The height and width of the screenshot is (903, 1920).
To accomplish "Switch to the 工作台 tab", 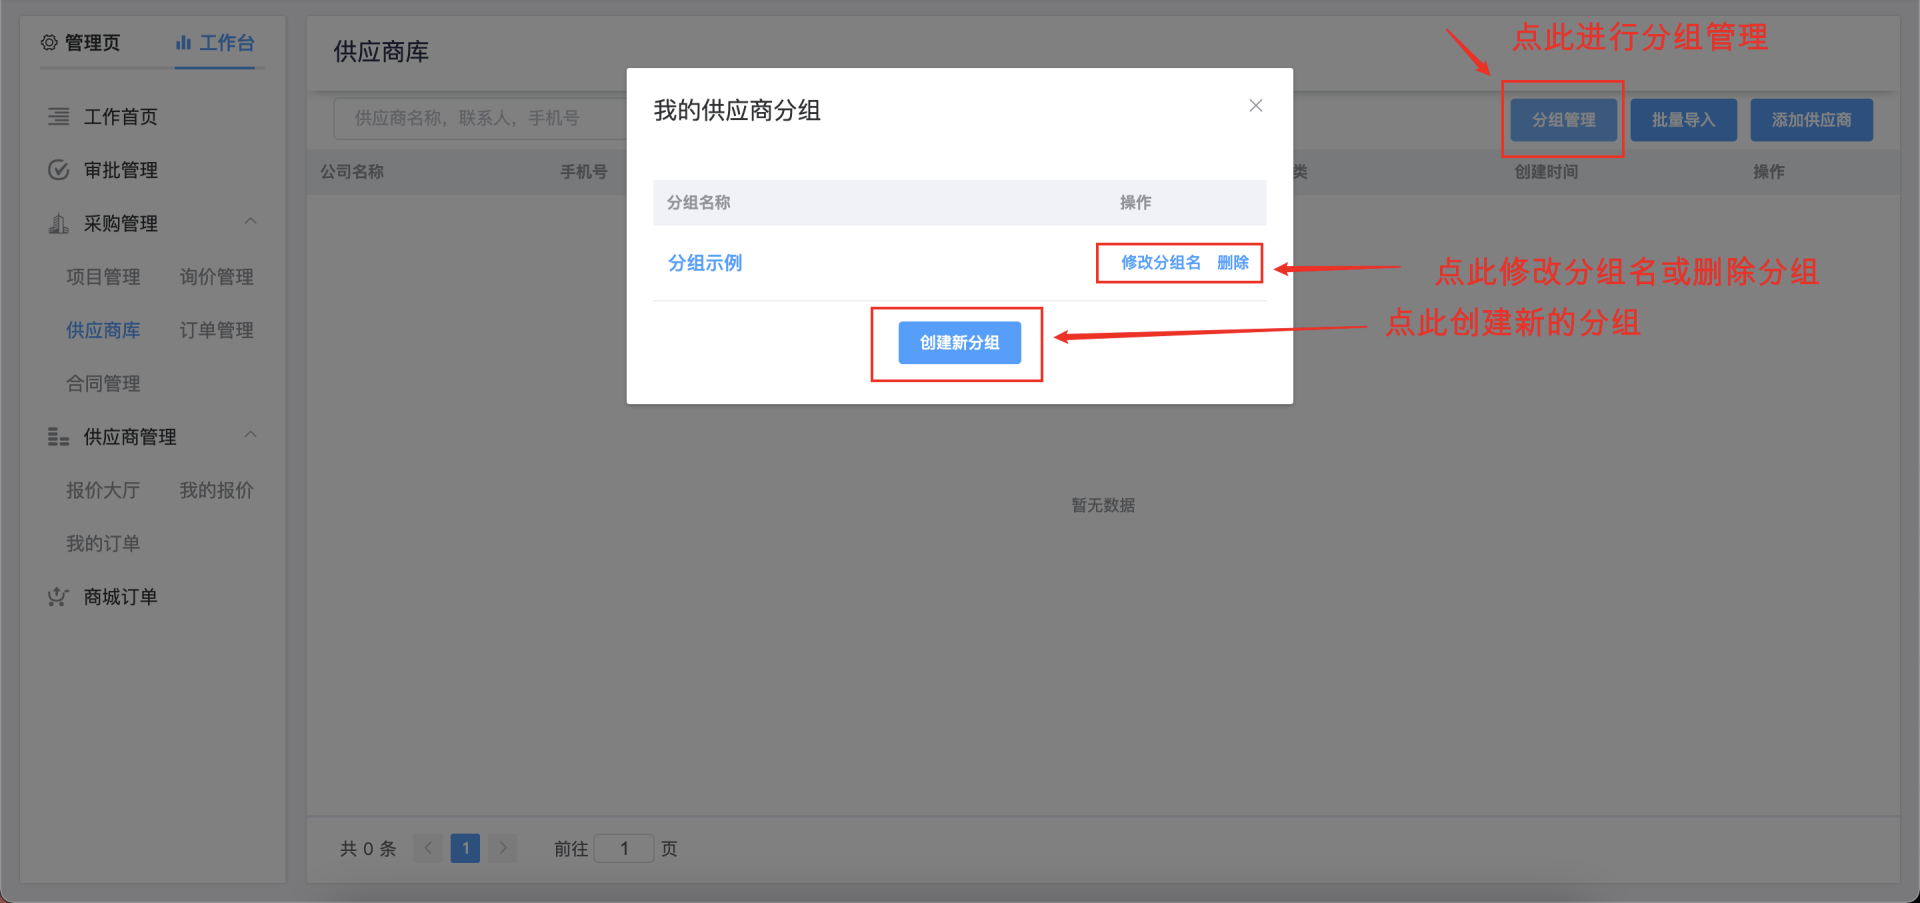I will click(216, 43).
